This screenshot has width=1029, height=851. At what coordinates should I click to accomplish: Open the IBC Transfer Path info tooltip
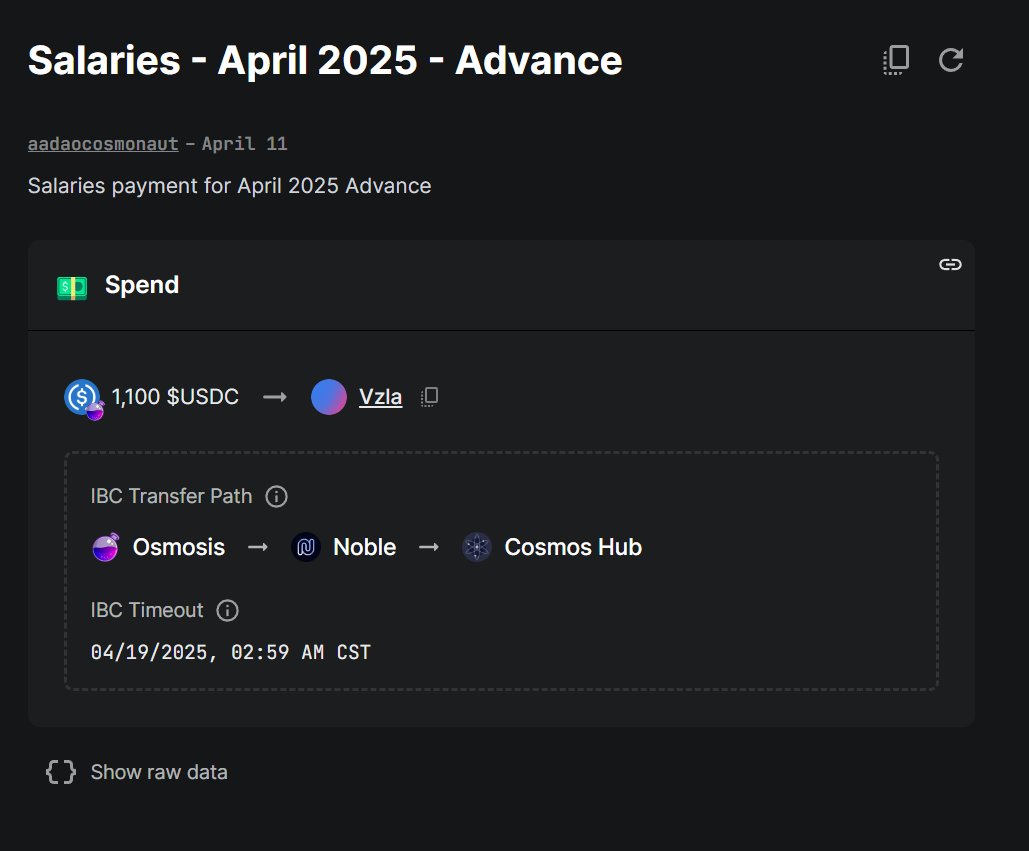pos(276,496)
